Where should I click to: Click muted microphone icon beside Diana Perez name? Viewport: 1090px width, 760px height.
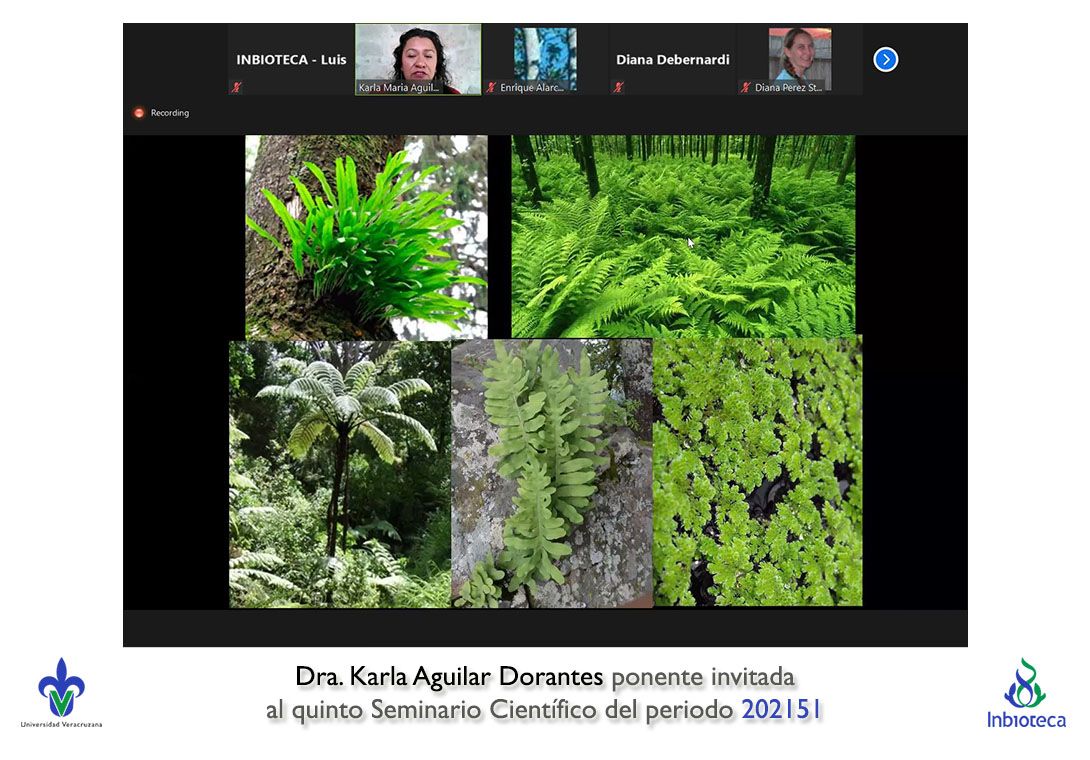(745, 88)
